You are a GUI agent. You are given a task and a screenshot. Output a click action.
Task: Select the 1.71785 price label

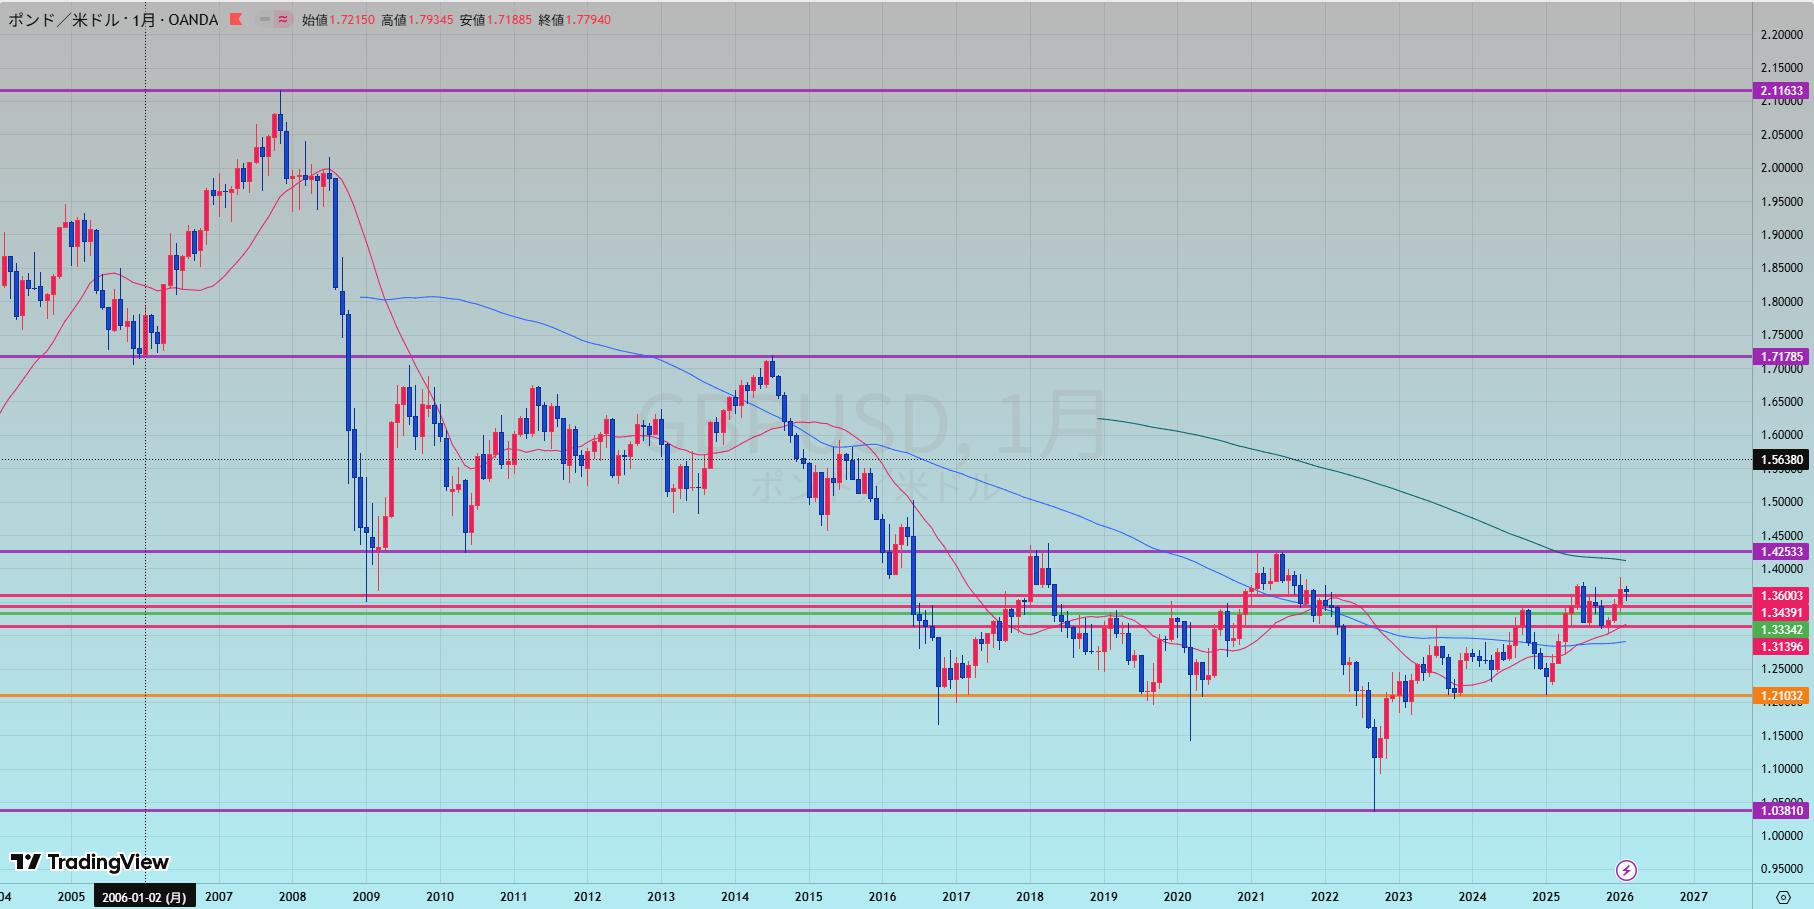(x=1781, y=356)
